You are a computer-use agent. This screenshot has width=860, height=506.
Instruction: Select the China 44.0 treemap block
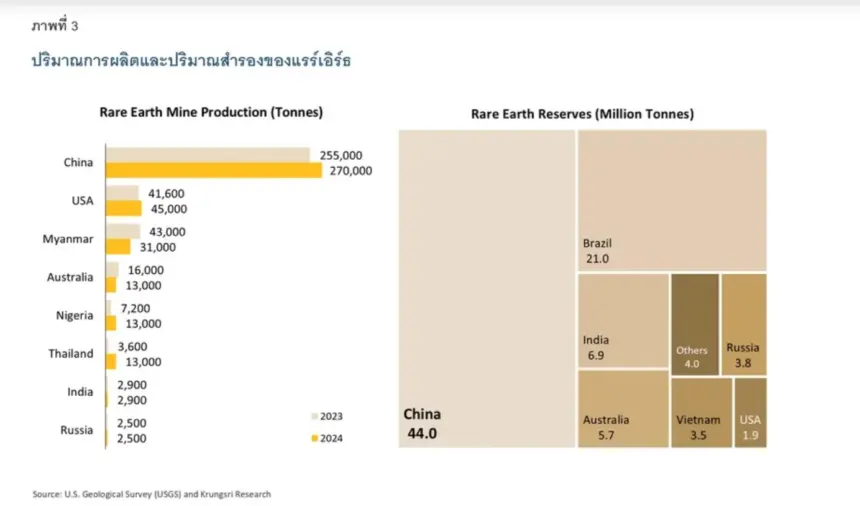point(486,289)
